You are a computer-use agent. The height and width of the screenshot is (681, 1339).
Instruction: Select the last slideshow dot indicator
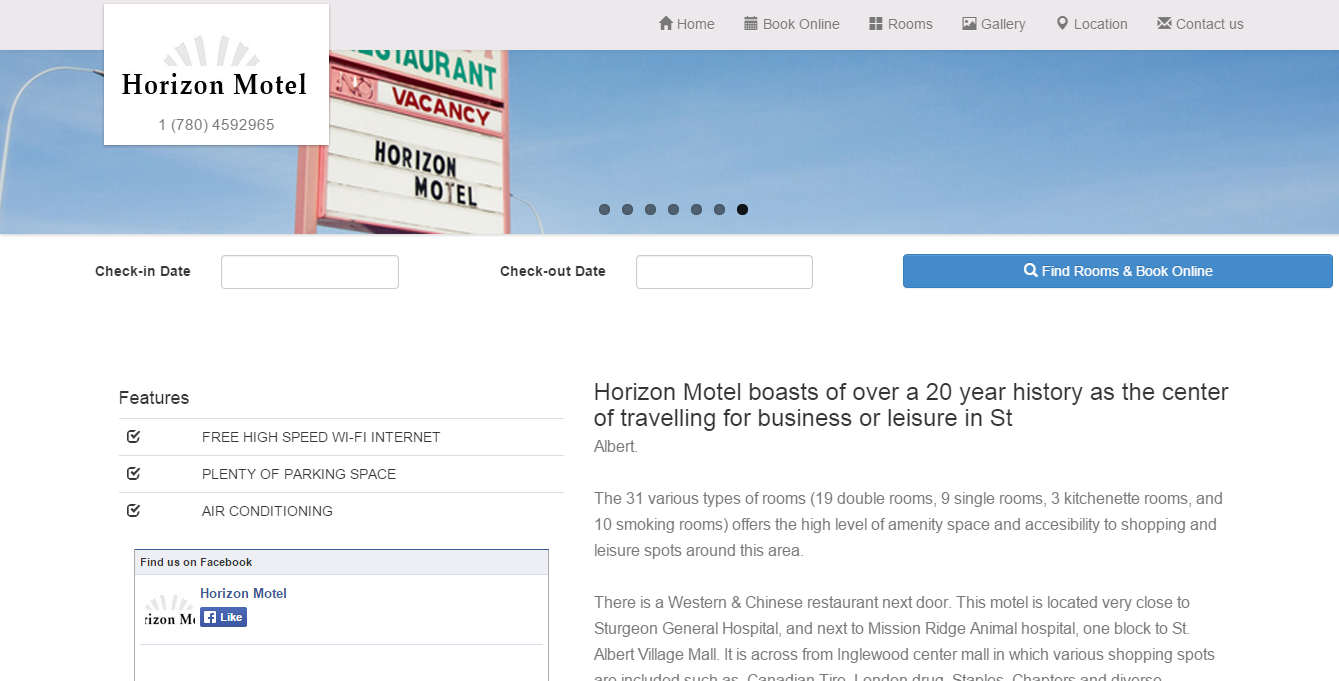point(742,209)
